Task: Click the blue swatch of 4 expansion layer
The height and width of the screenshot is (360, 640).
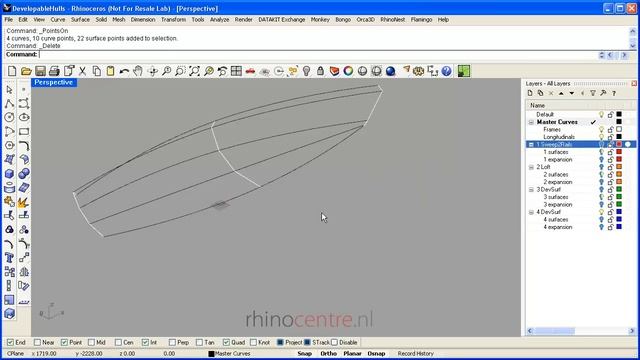Action: 619,227
